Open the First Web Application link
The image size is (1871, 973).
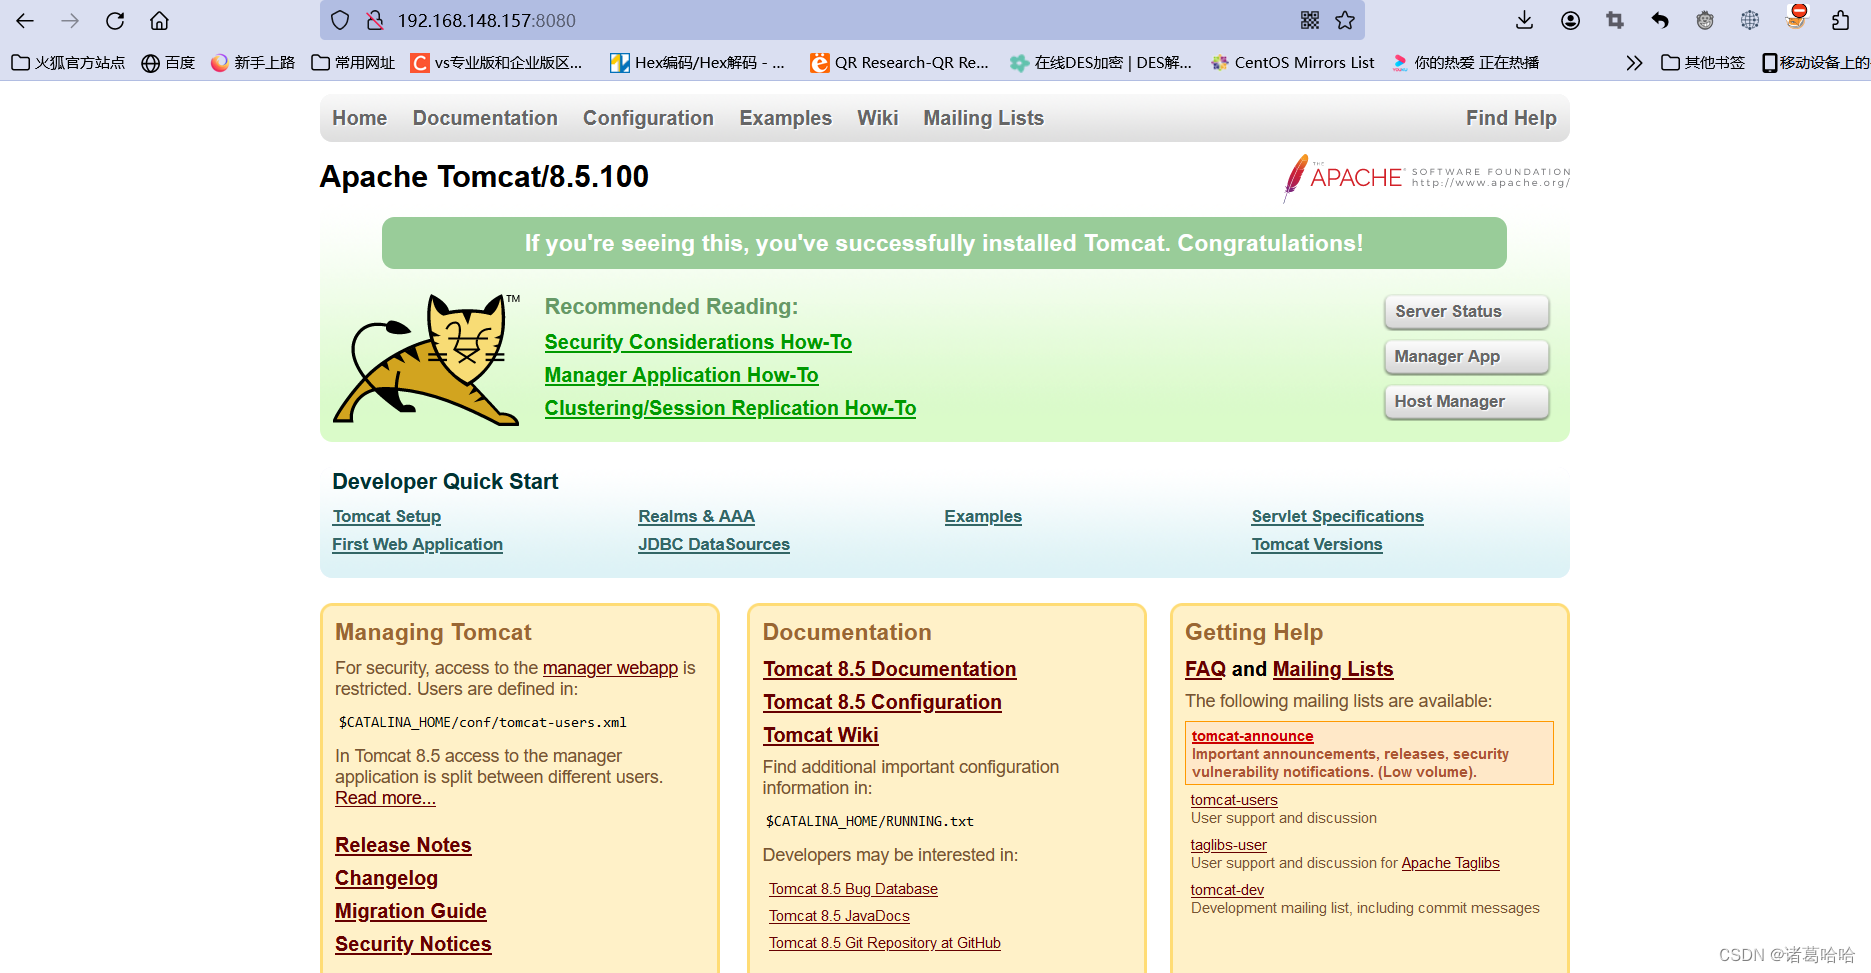tap(417, 544)
